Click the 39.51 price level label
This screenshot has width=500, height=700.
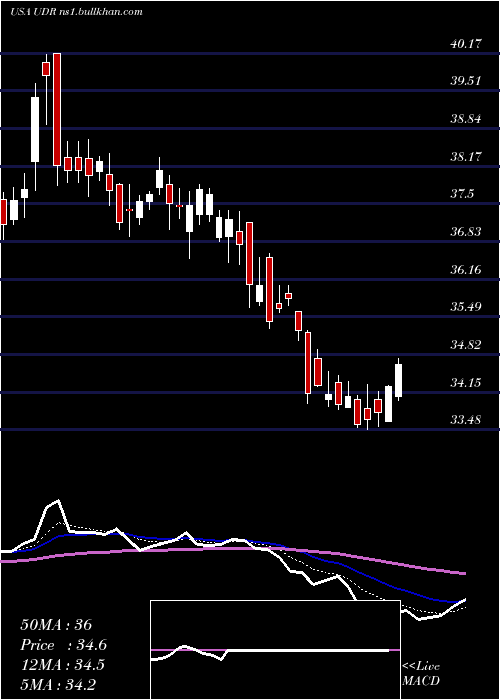466,81
